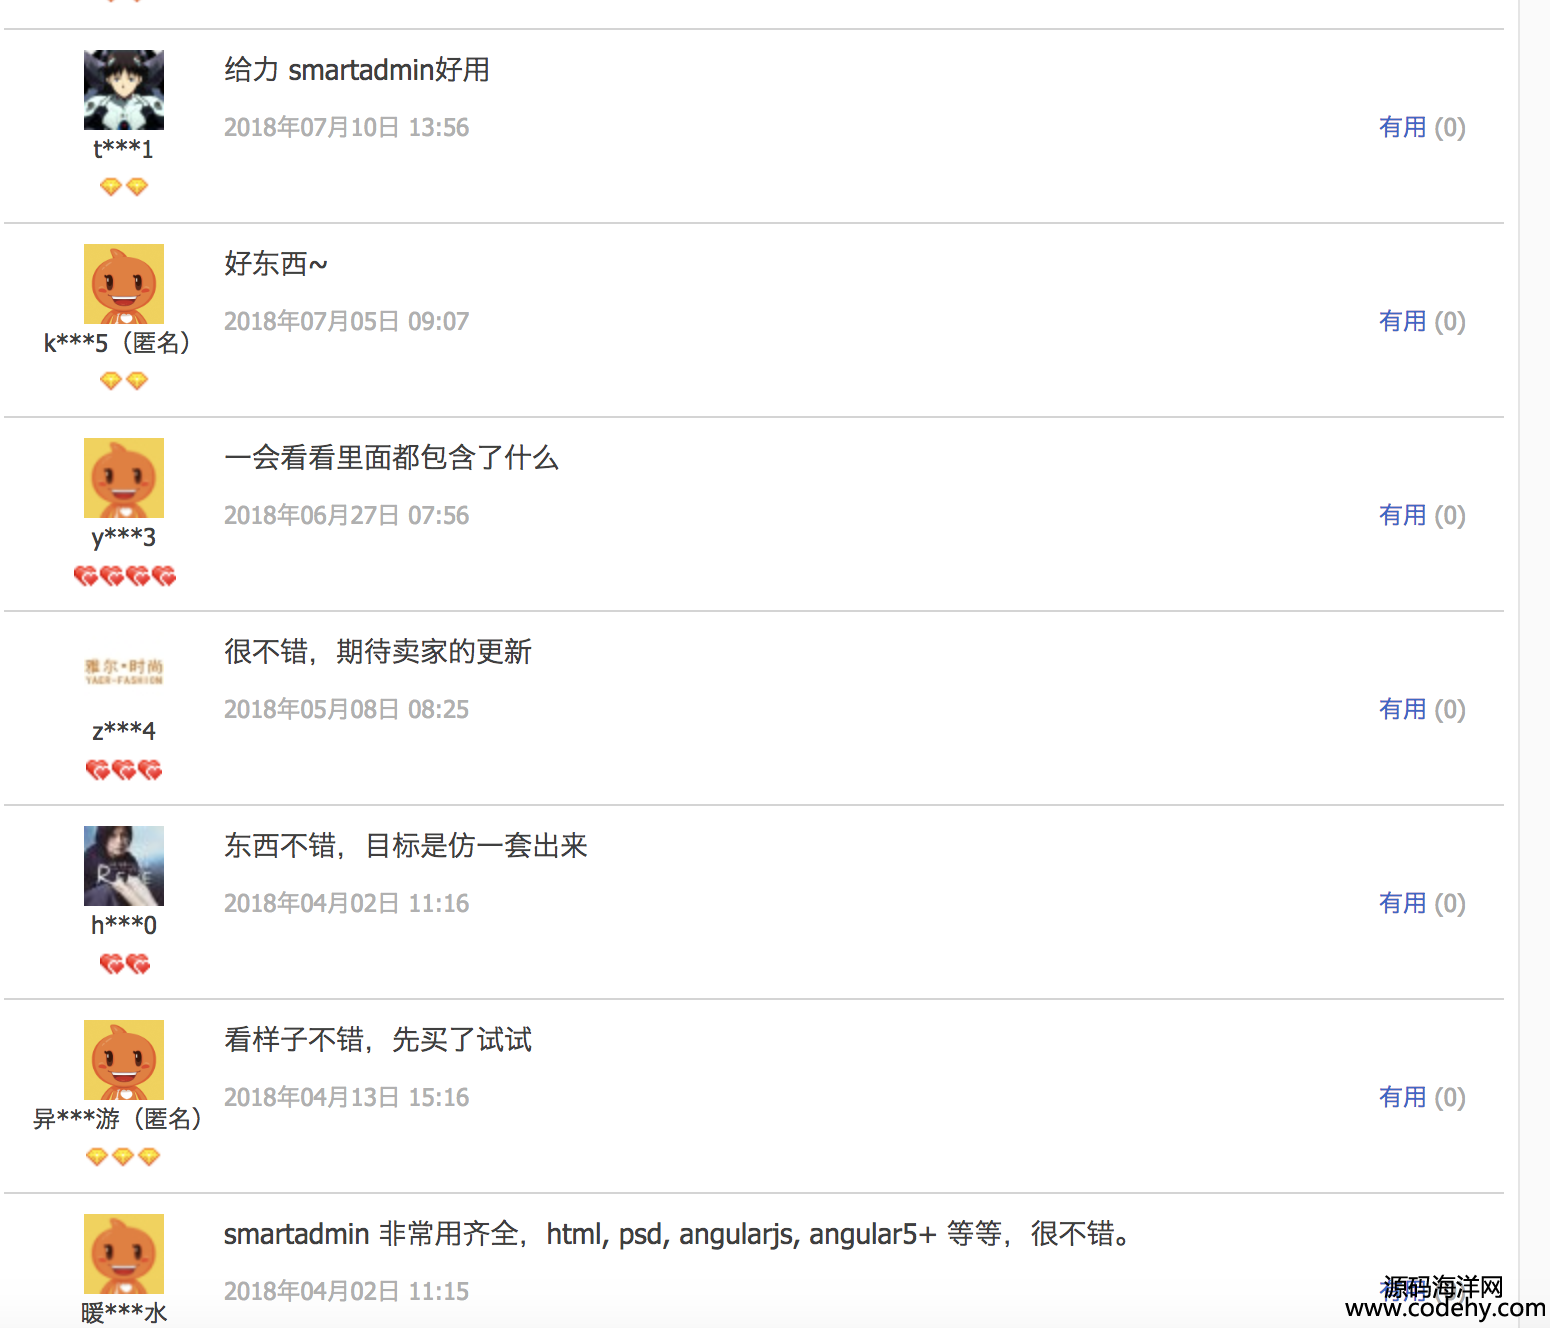Click the gold diamond icons under k***5
Image resolution: width=1550 pixels, height=1328 pixels.
pos(124,380)
